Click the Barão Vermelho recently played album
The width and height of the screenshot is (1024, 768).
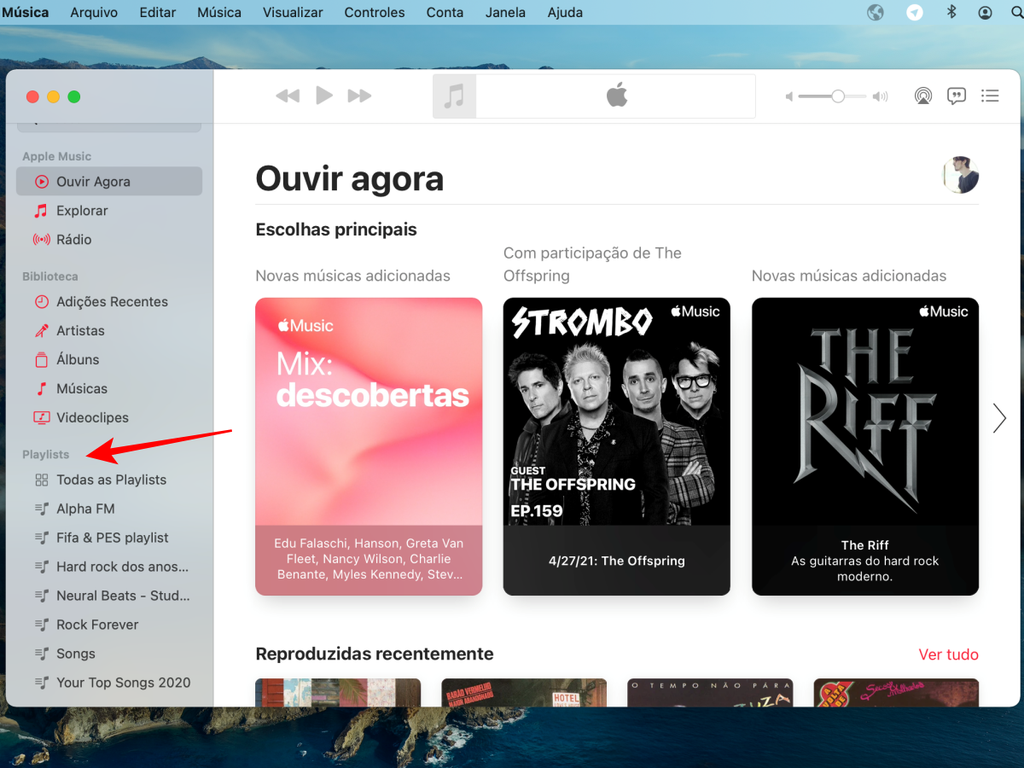(524, 692)
